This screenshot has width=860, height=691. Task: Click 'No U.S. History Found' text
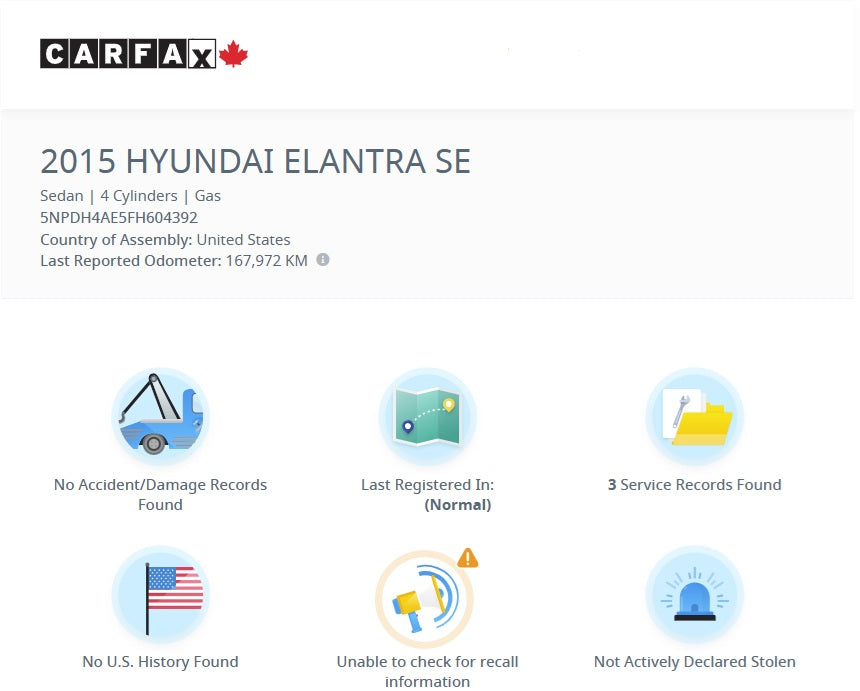pyautogui.click(x=160, y=662)
